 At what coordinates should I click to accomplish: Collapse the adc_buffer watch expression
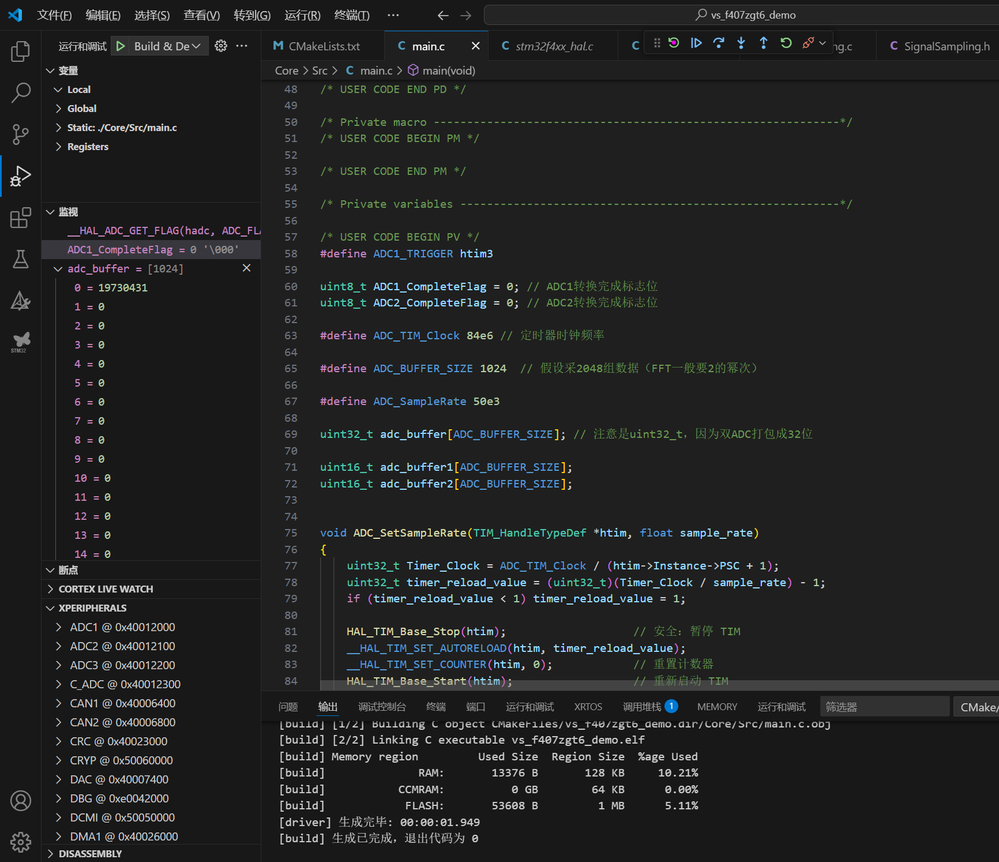pyautogui.click(x=58, y=269)
